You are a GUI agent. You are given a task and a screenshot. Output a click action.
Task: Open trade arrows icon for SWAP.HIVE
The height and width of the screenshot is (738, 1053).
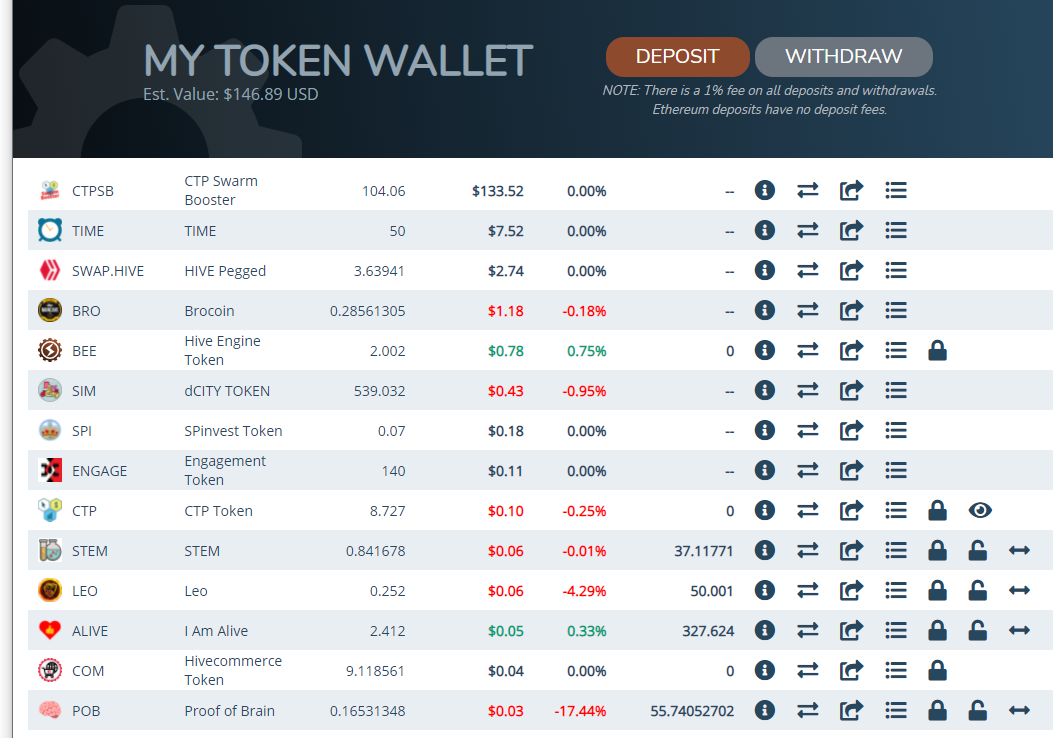807,271
